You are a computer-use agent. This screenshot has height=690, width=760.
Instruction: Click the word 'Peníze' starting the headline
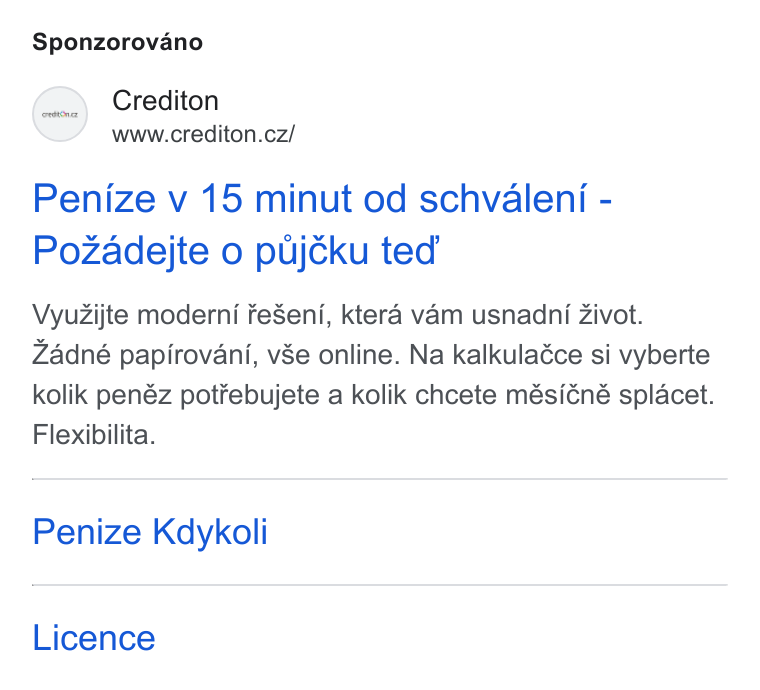[94, 199]
